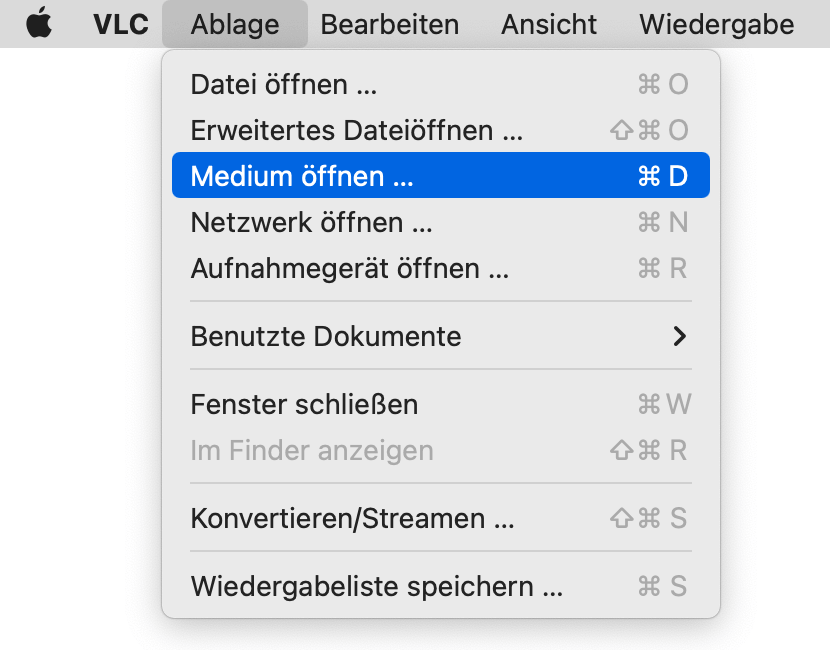Screen dimensions: 830x650
Task: Click the ⌘D shortcut on Medium öffnen
Action: 663,176
